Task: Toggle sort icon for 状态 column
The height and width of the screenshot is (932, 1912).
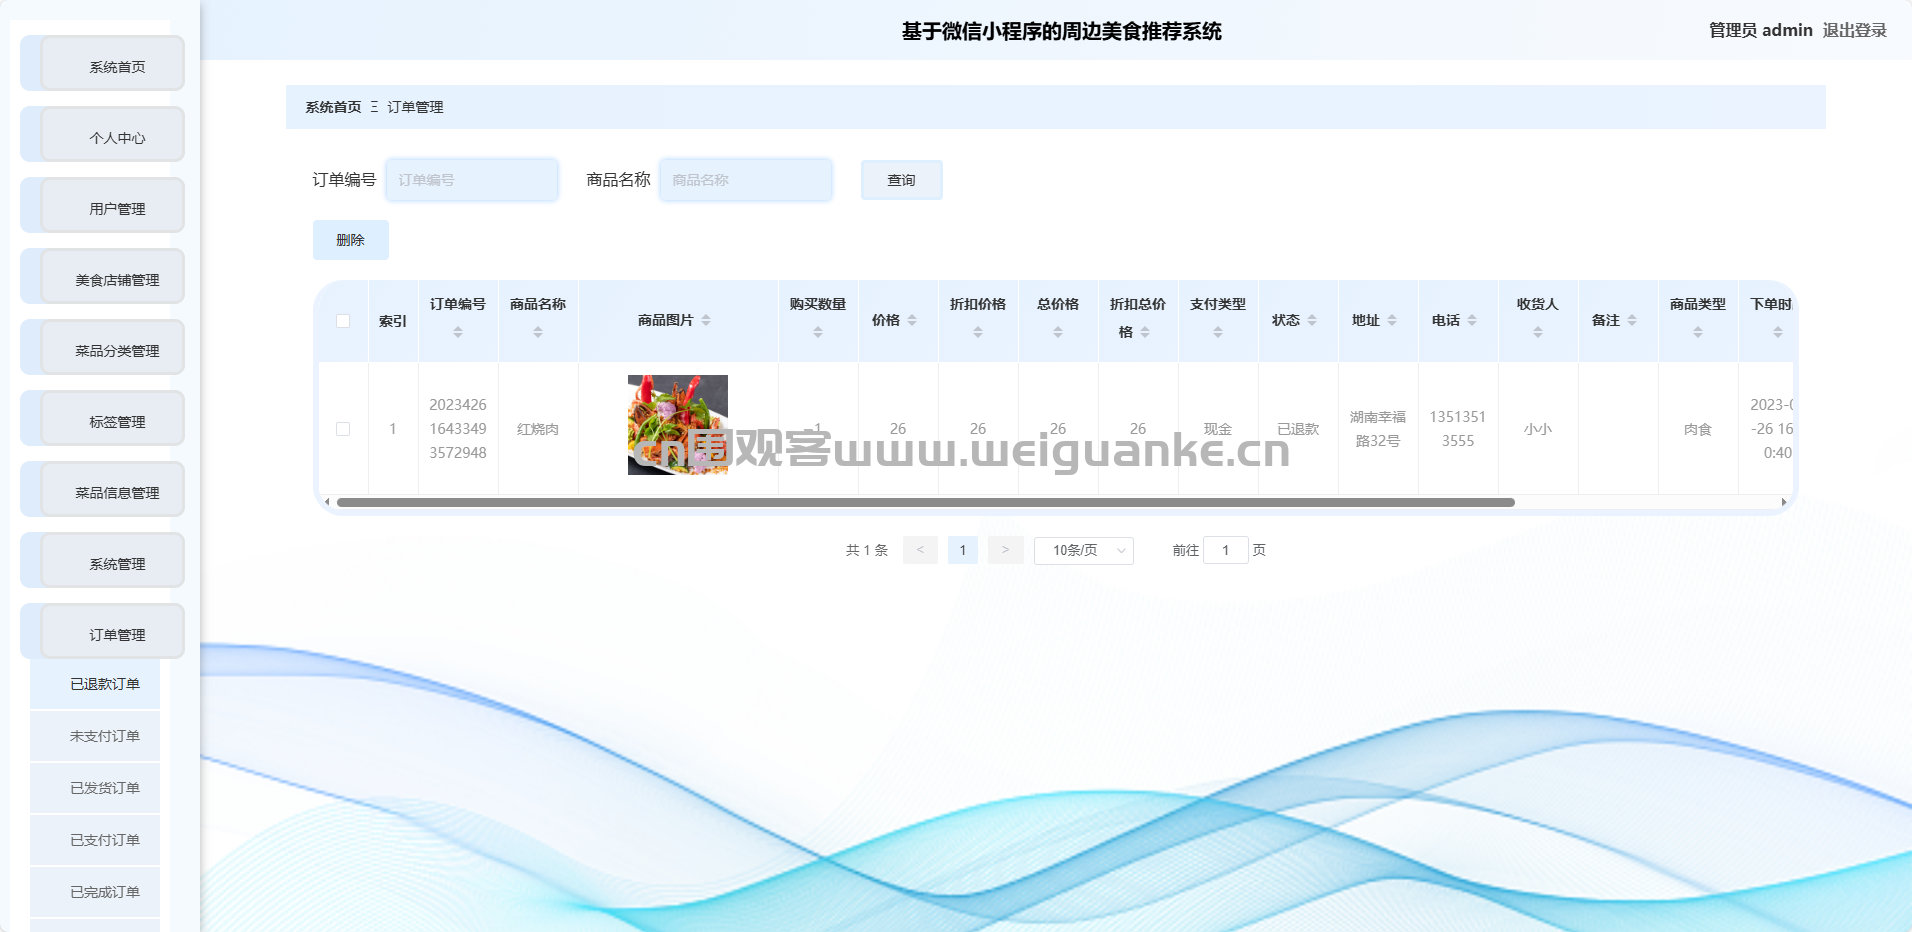Action: (1312, 320)
